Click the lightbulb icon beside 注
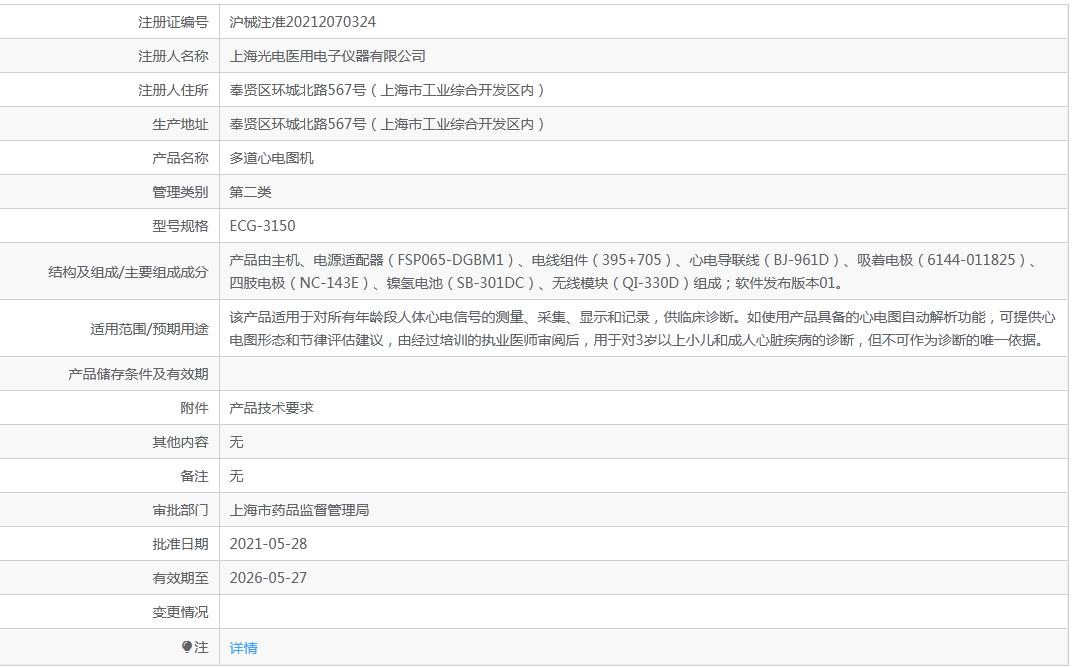Image resolution: width=1073 pixels, height=667 pixels. click(187, 646)
